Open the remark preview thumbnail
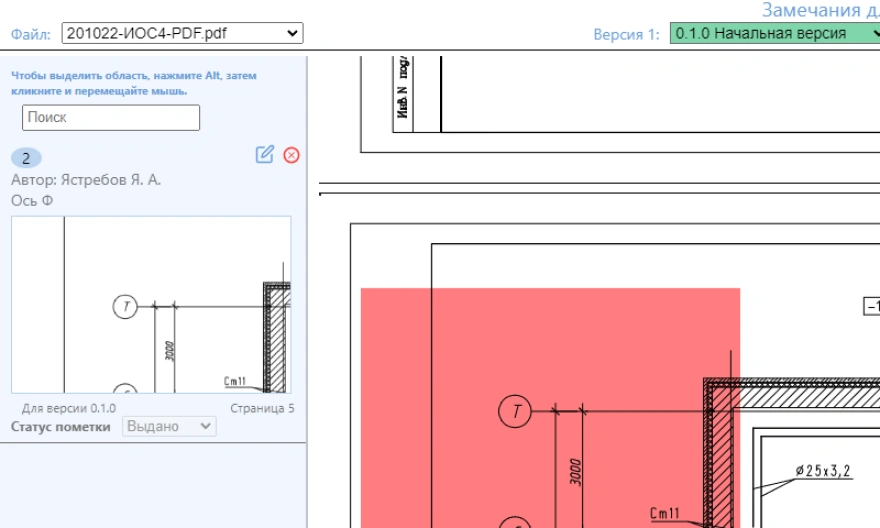Image resolution: width=880 pixels, height=528 pixels. 151,304
